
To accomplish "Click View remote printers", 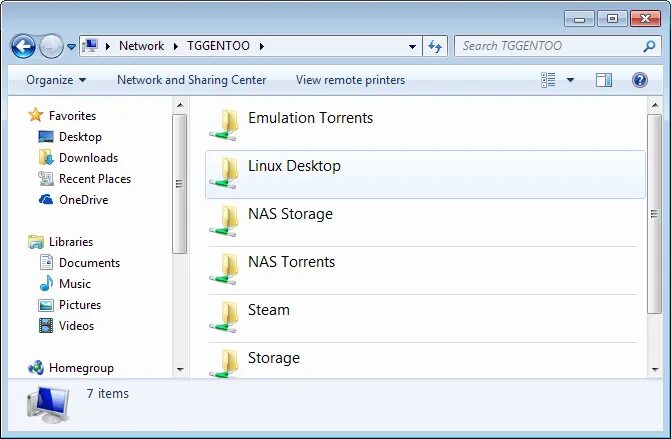I will [x=350, y=80].
